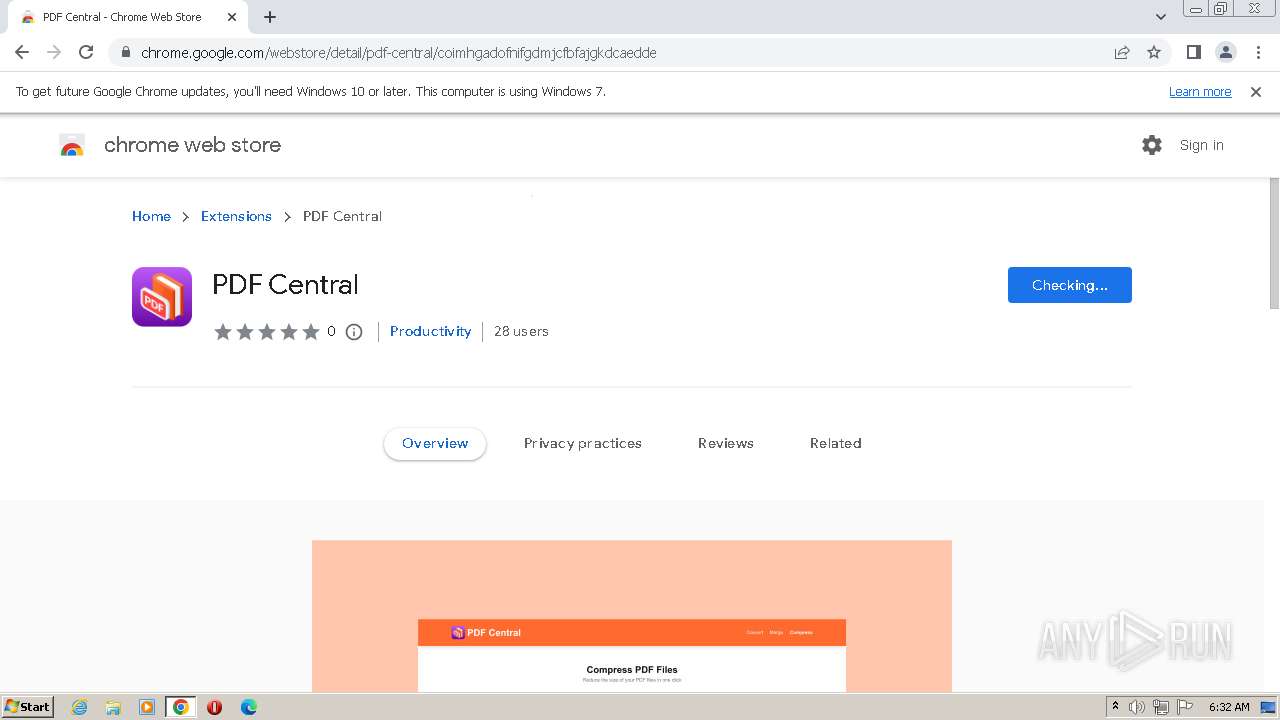
Task: Bookmark this page with the star icon
Action: tap(1154, 52)
